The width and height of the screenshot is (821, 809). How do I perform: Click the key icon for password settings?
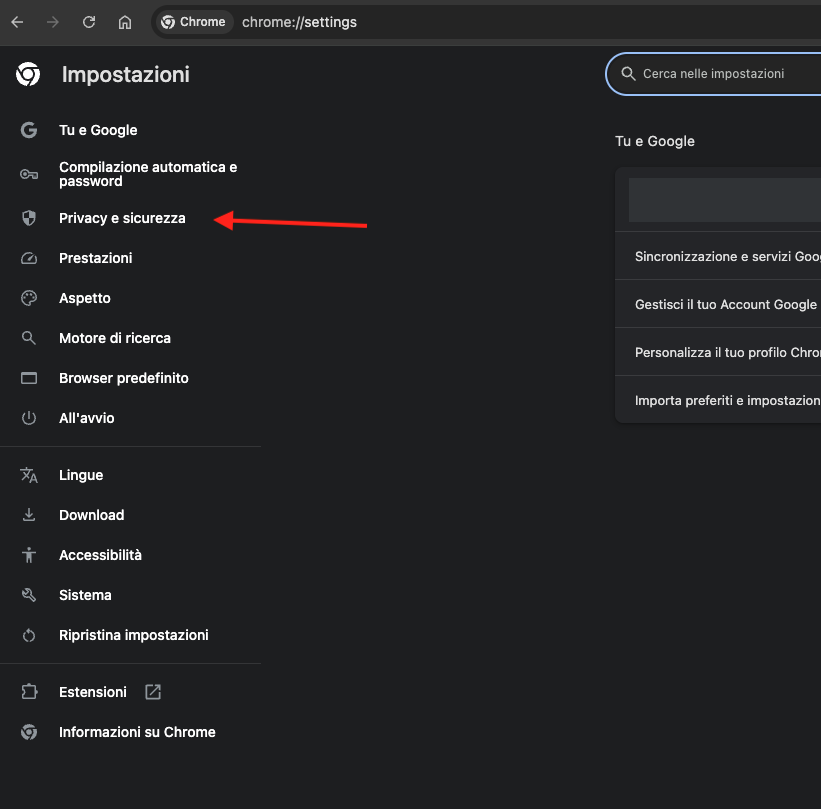(29, 174)
